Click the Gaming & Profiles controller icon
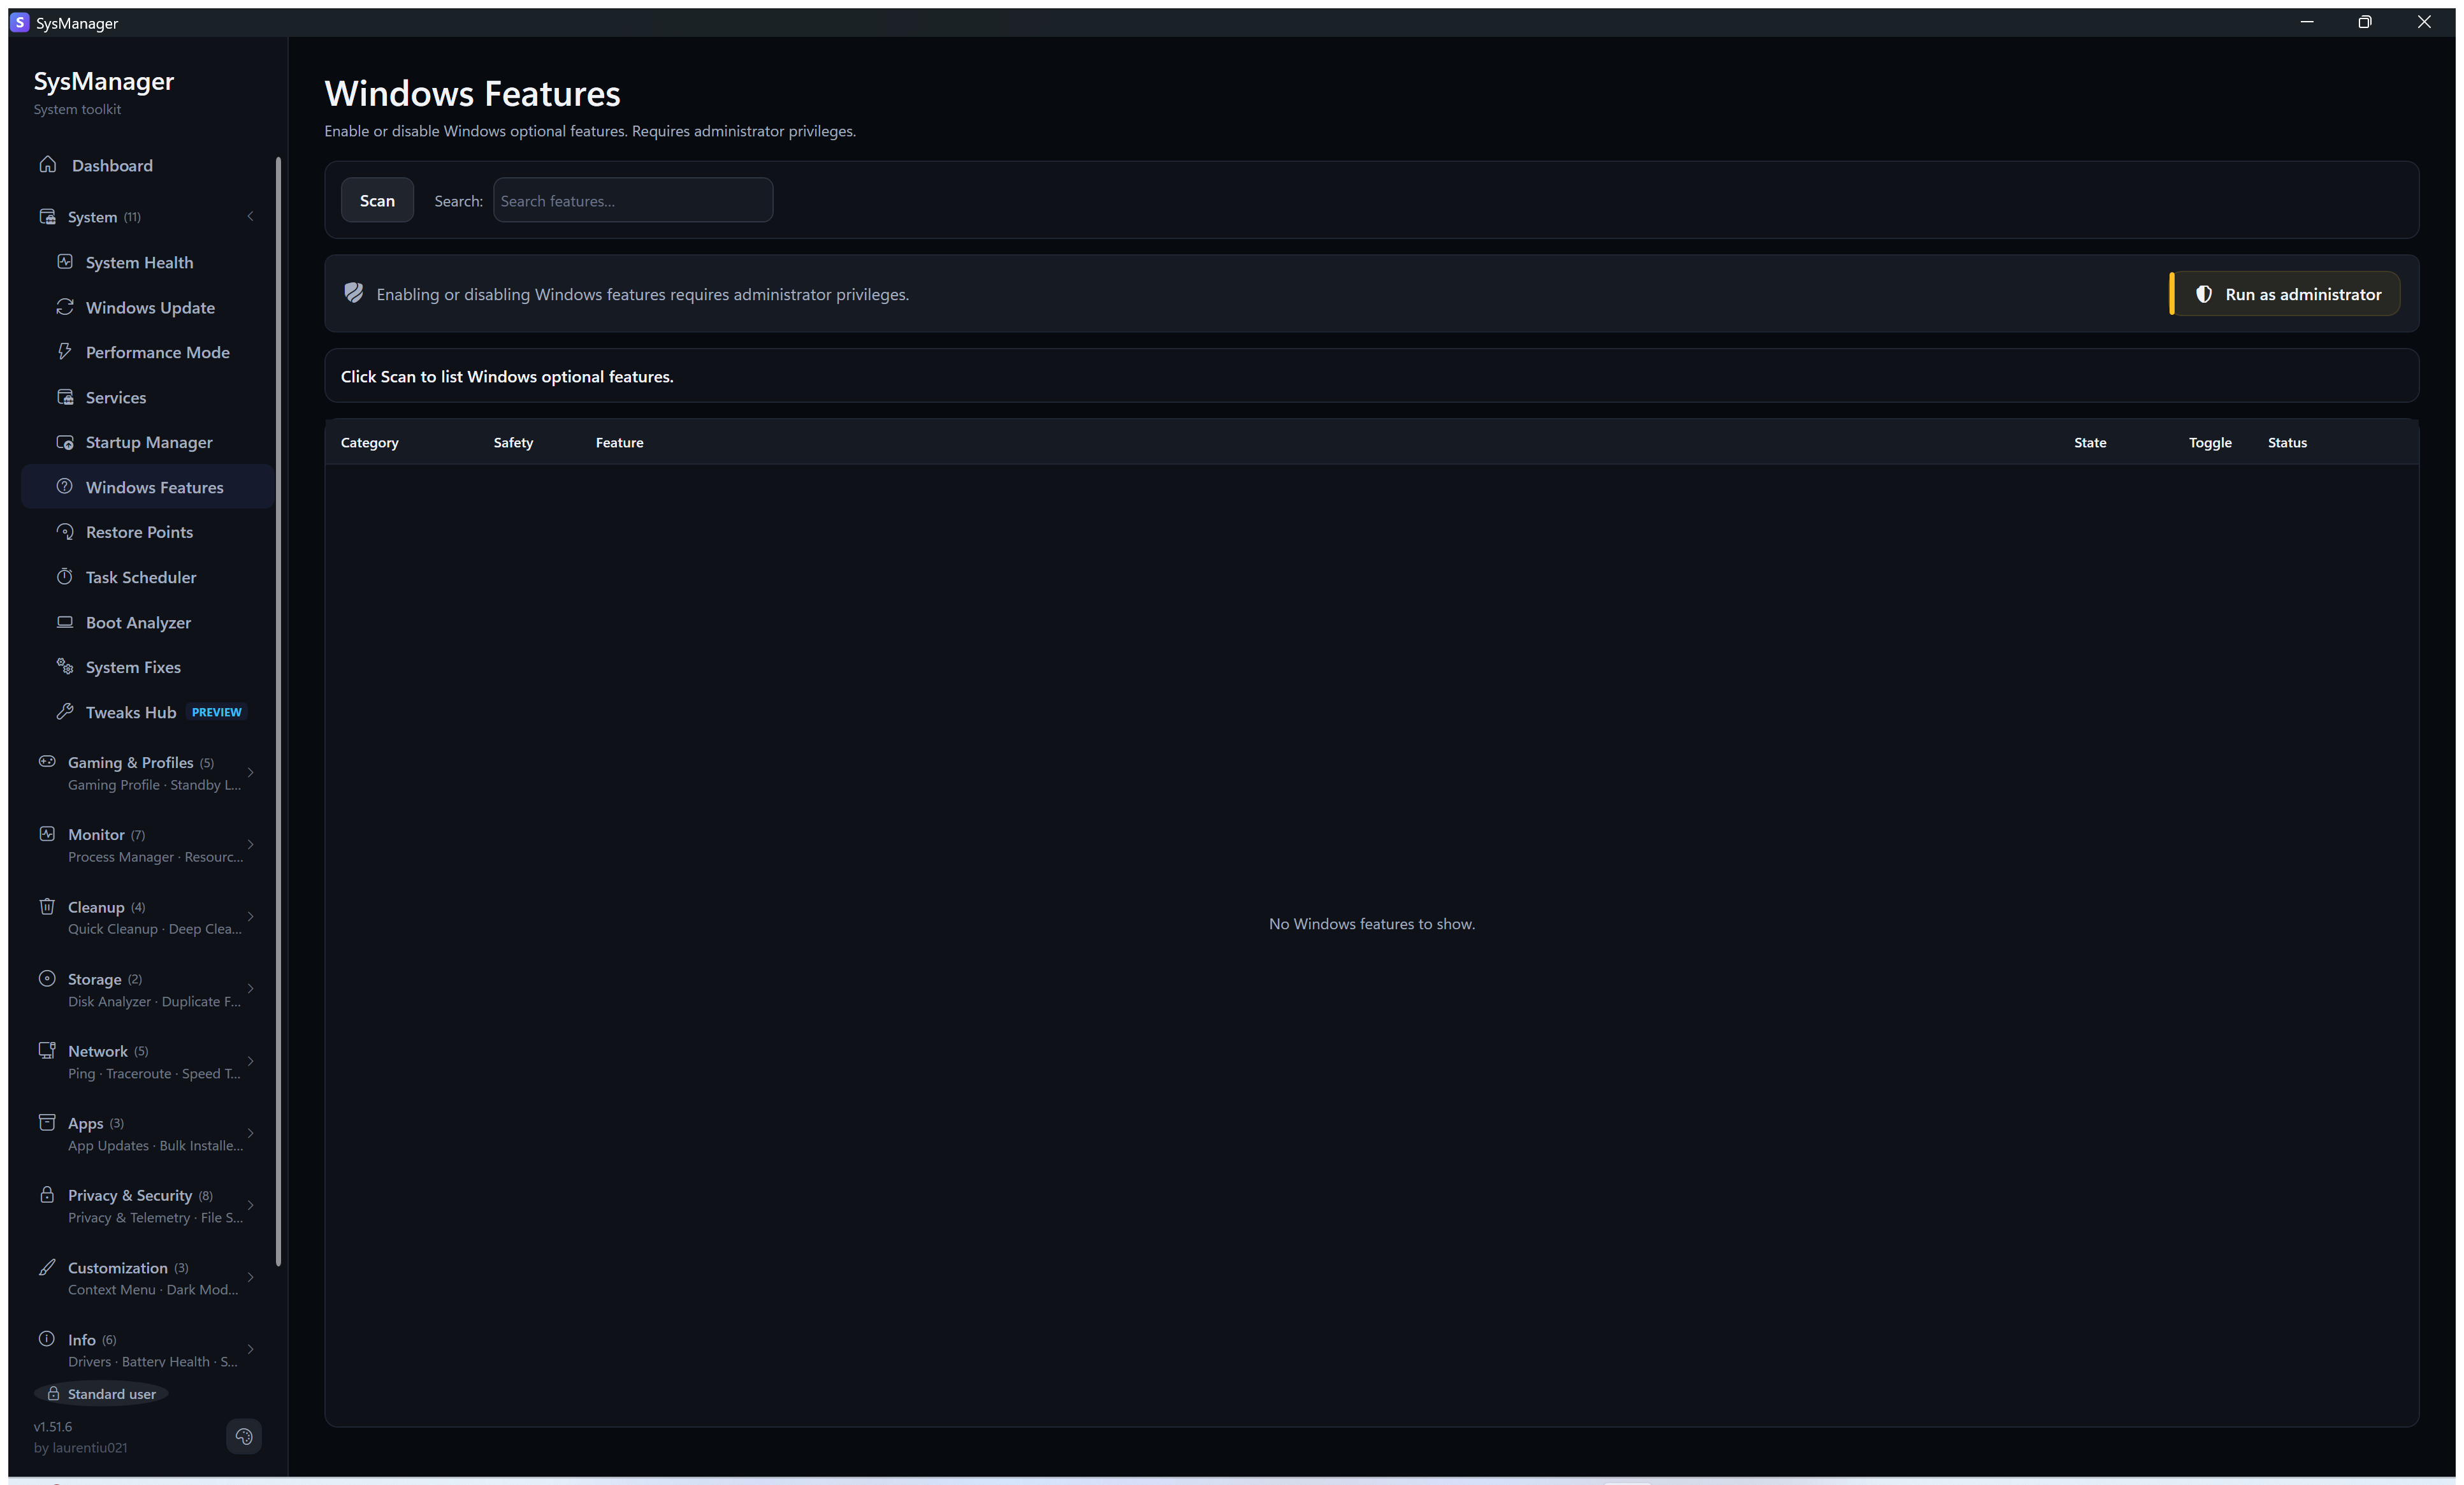This screenshot has width=2464, height=1485. pos(47,762)
